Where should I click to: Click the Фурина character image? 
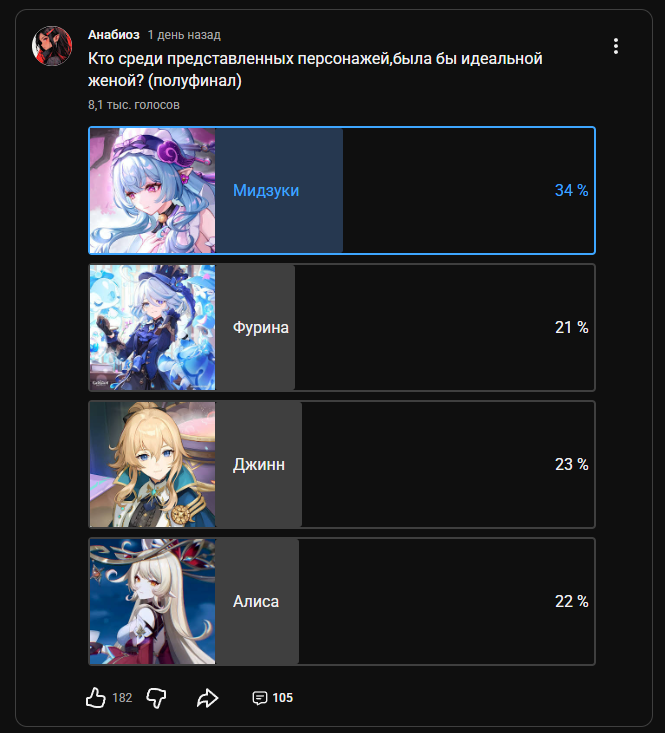click(152, 327)
